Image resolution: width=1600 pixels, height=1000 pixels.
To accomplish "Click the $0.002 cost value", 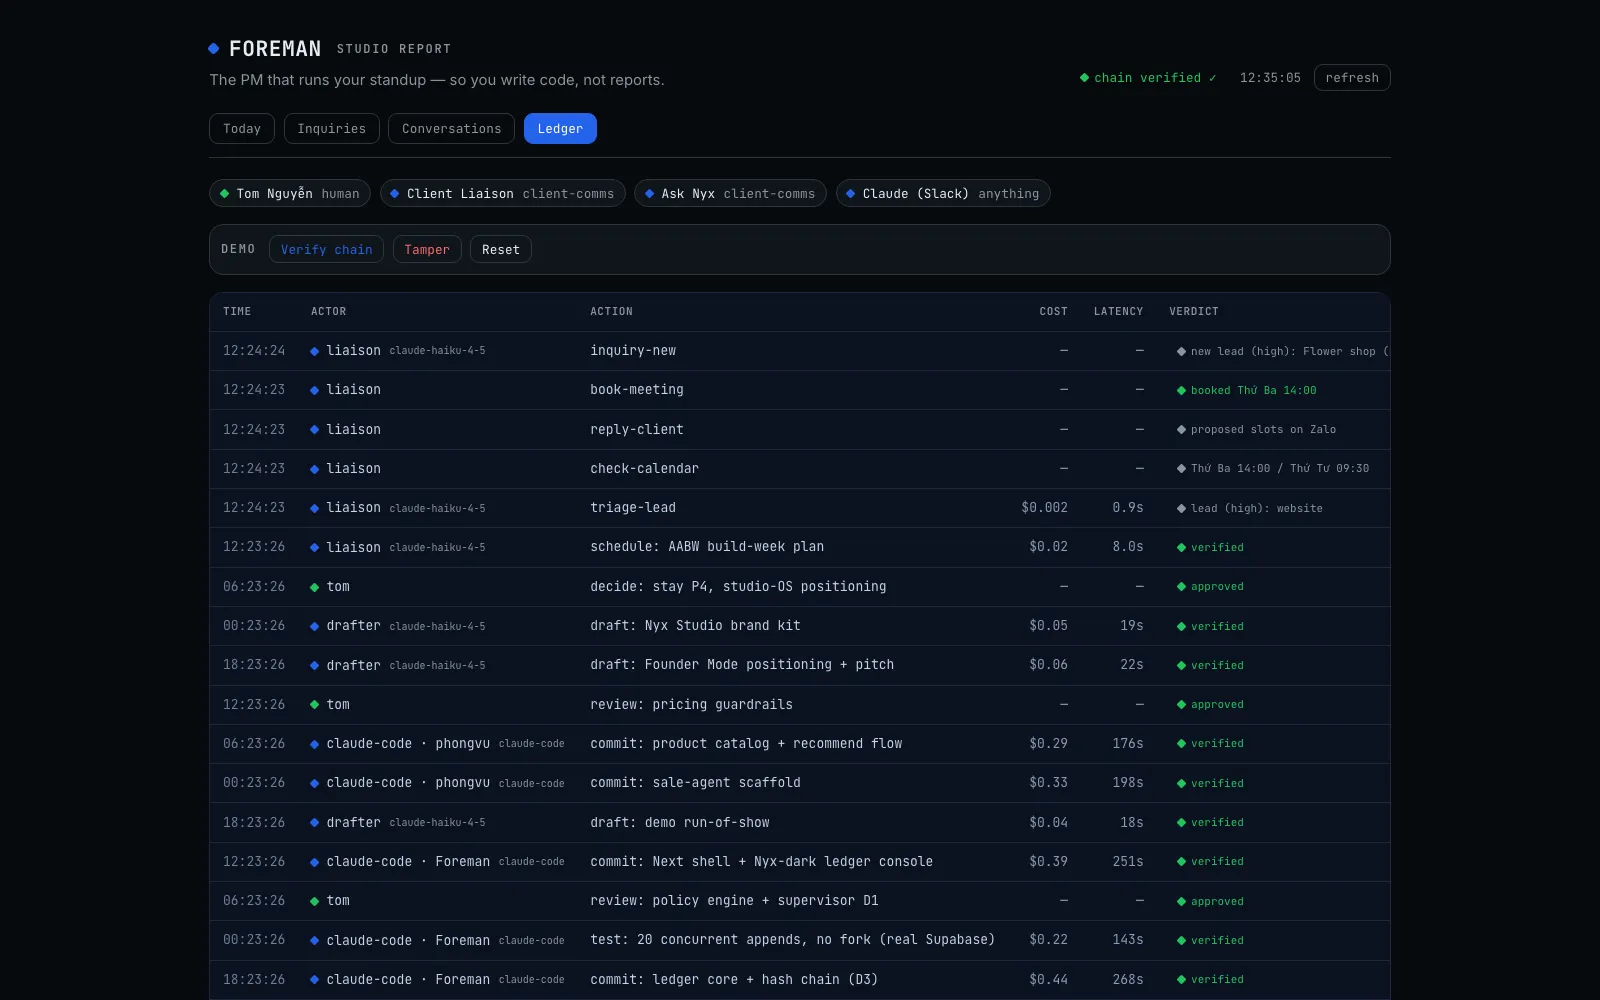I will pos(1044,508).
